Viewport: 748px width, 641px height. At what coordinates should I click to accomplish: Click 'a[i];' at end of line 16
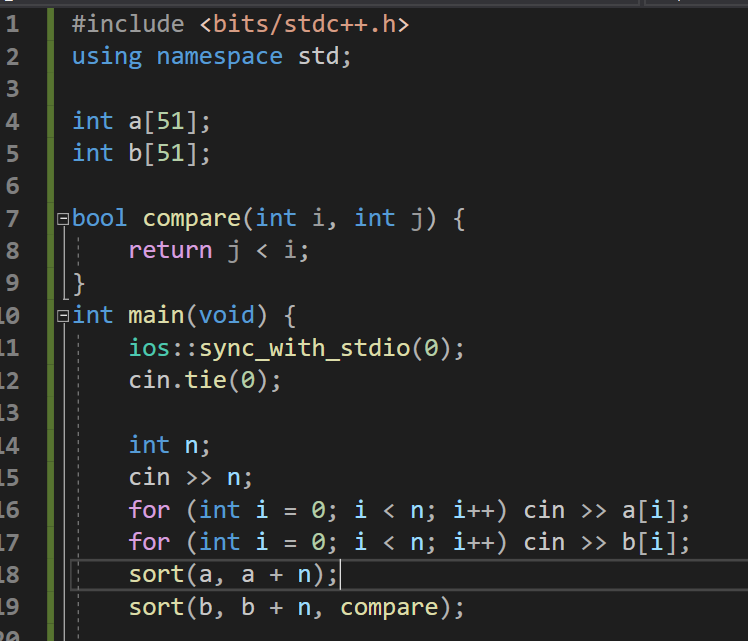[x=656, y=511]
